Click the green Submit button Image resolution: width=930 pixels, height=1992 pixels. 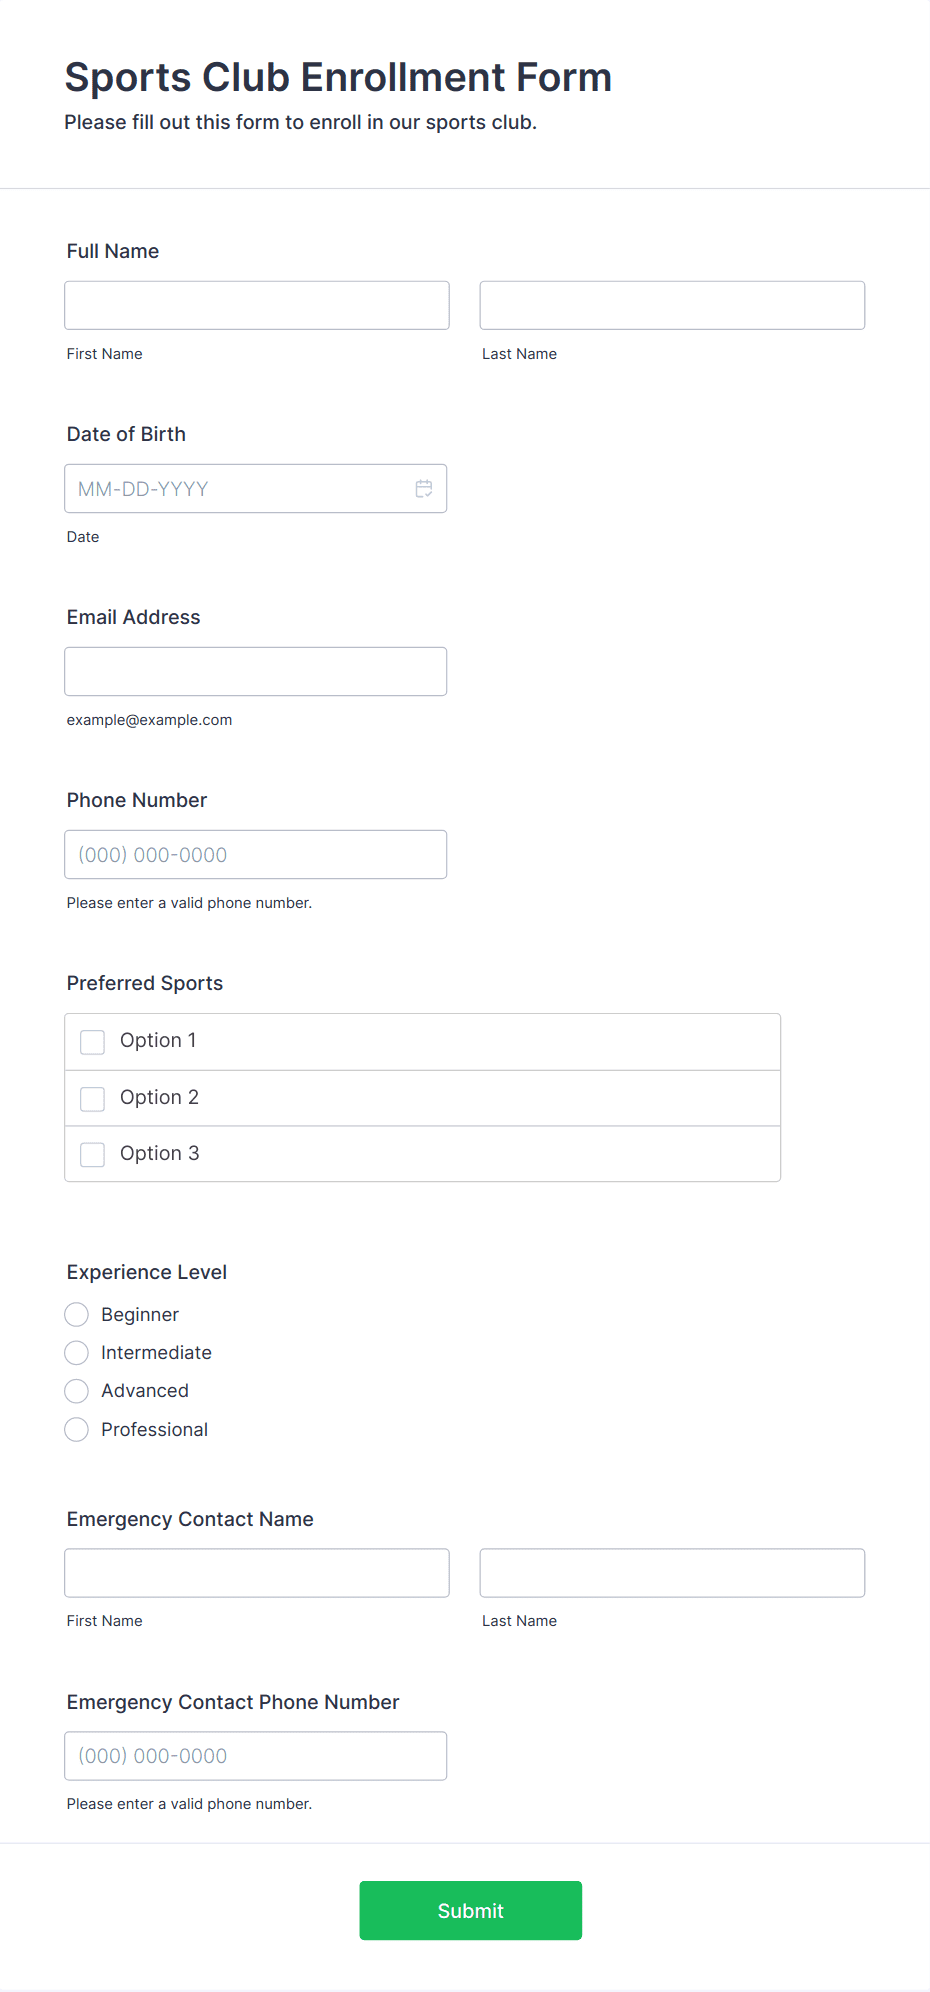pos(471,1910)
